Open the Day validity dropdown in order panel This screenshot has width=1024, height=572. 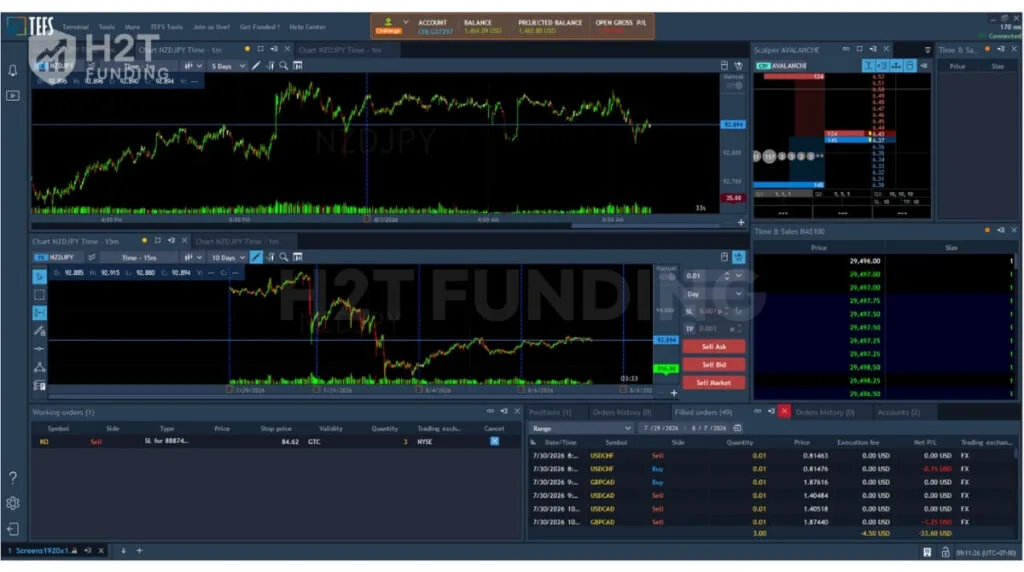[x=714, y=294]
